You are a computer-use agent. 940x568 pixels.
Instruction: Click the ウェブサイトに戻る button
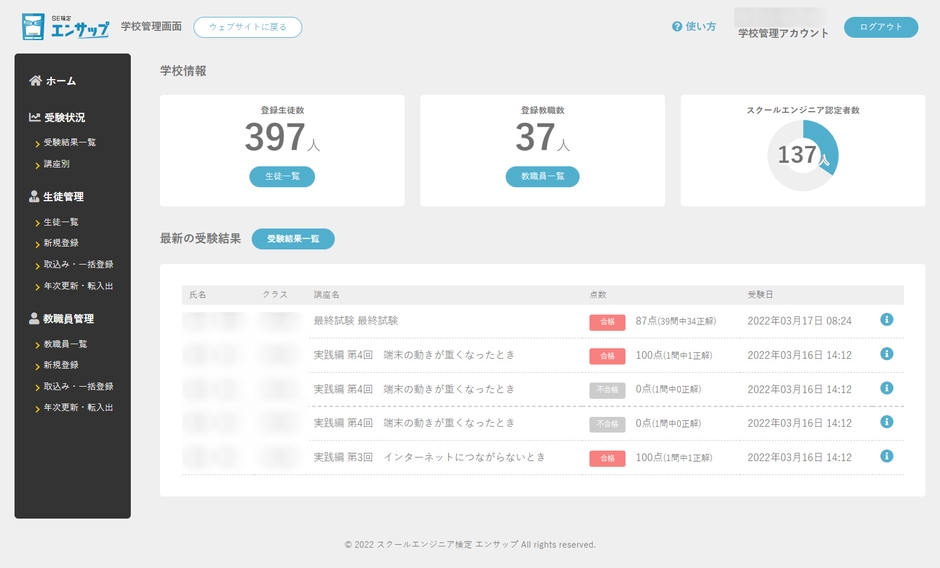click(247, 27)
